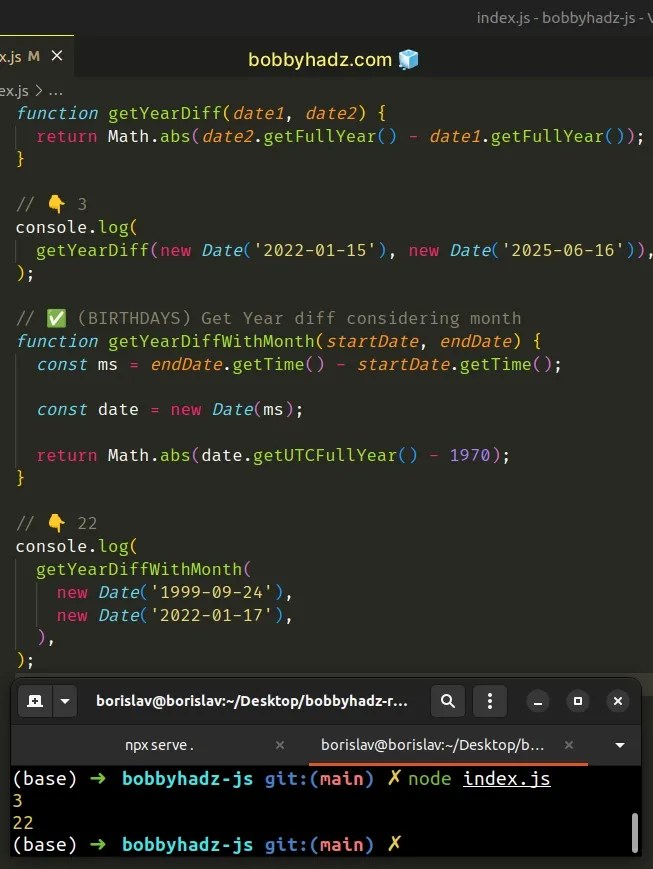Maximize the terminal window
Viewport: 653px width, 869px height.
pos(578,701)
